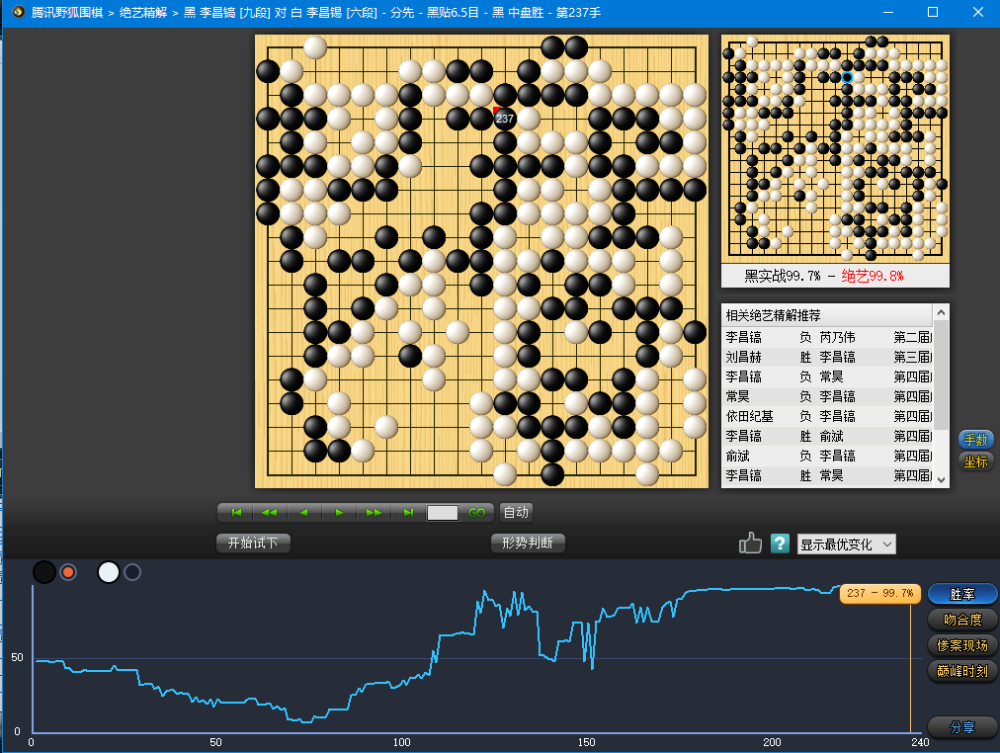Click the recommendation list scroll-up arrow
Viewport: 1000px width, 753px height.
pos(941,312)
